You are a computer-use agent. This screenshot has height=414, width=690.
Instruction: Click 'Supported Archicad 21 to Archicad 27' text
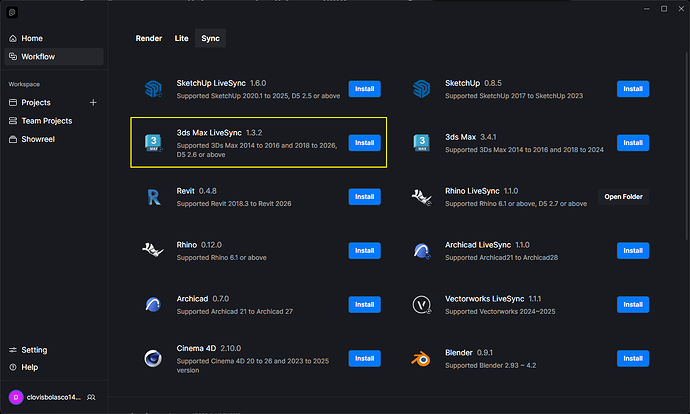[x=235, y=311]
